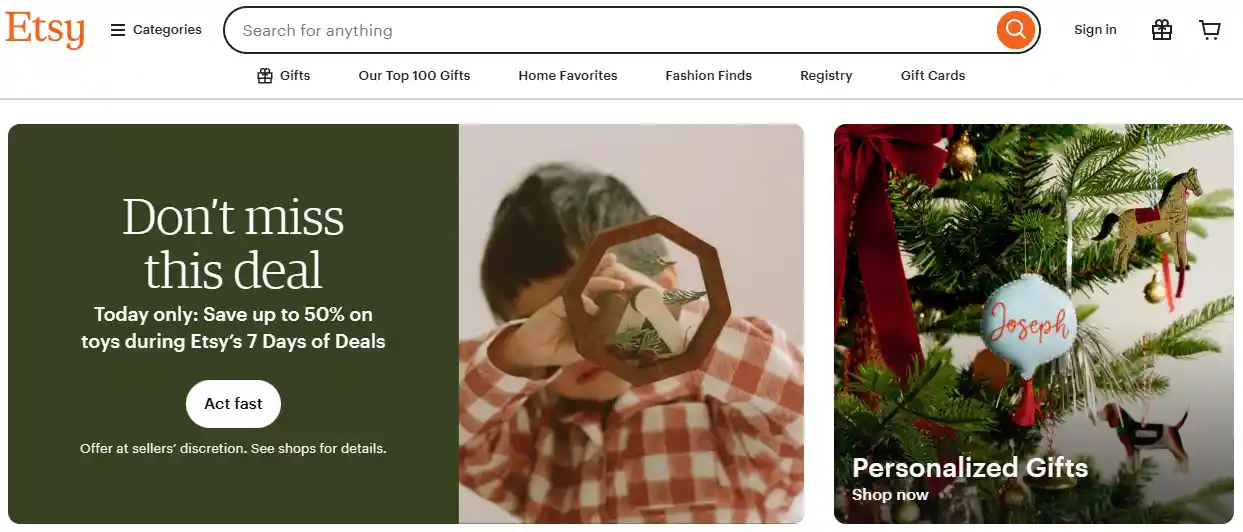1243x532 pixels.
Task: Click the hamburger icon beside Categories
Action: point(118,30)
